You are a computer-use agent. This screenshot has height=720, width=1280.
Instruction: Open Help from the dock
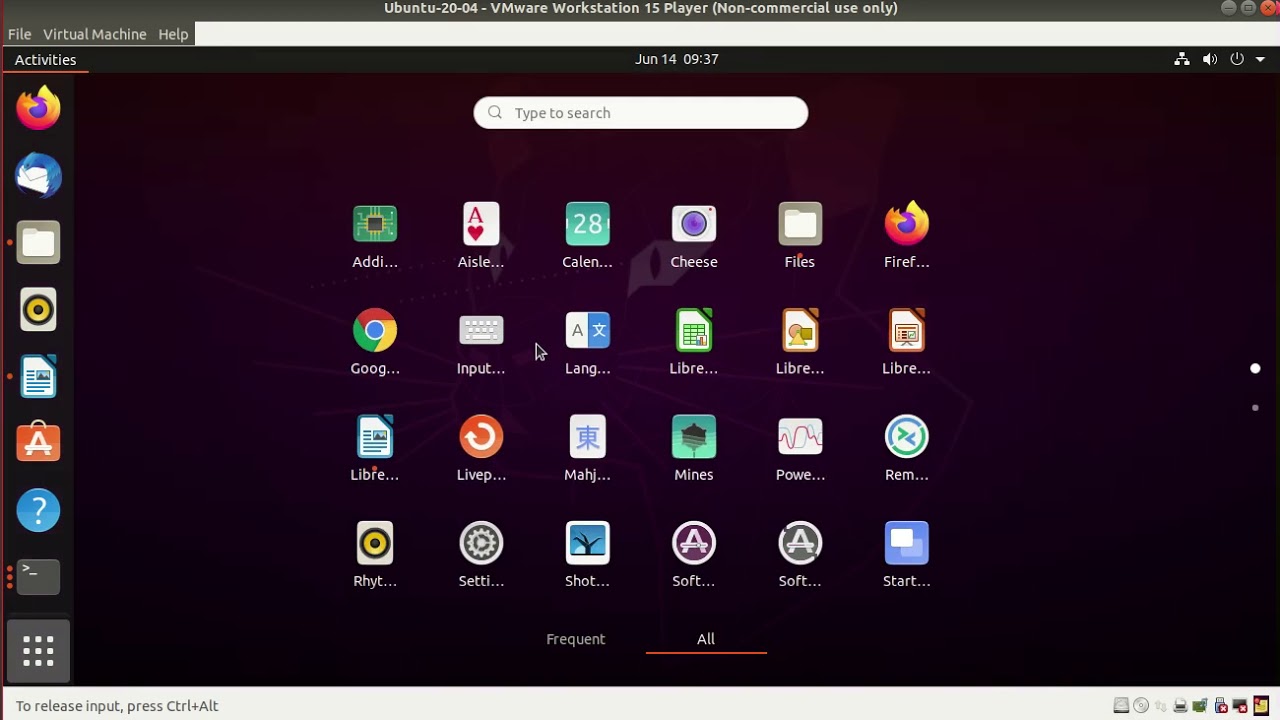coord(38,510)
